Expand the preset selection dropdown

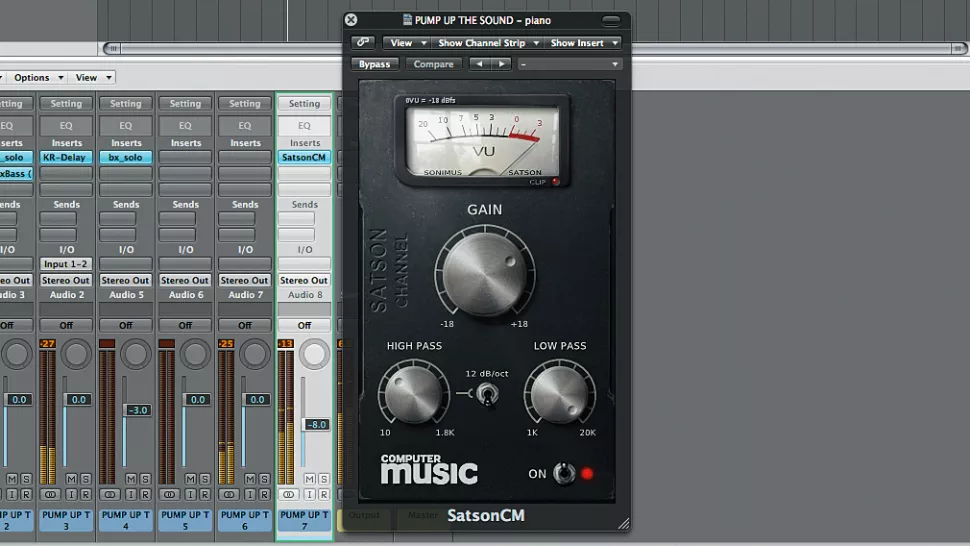pyautogui.click(x=570, y=64)
